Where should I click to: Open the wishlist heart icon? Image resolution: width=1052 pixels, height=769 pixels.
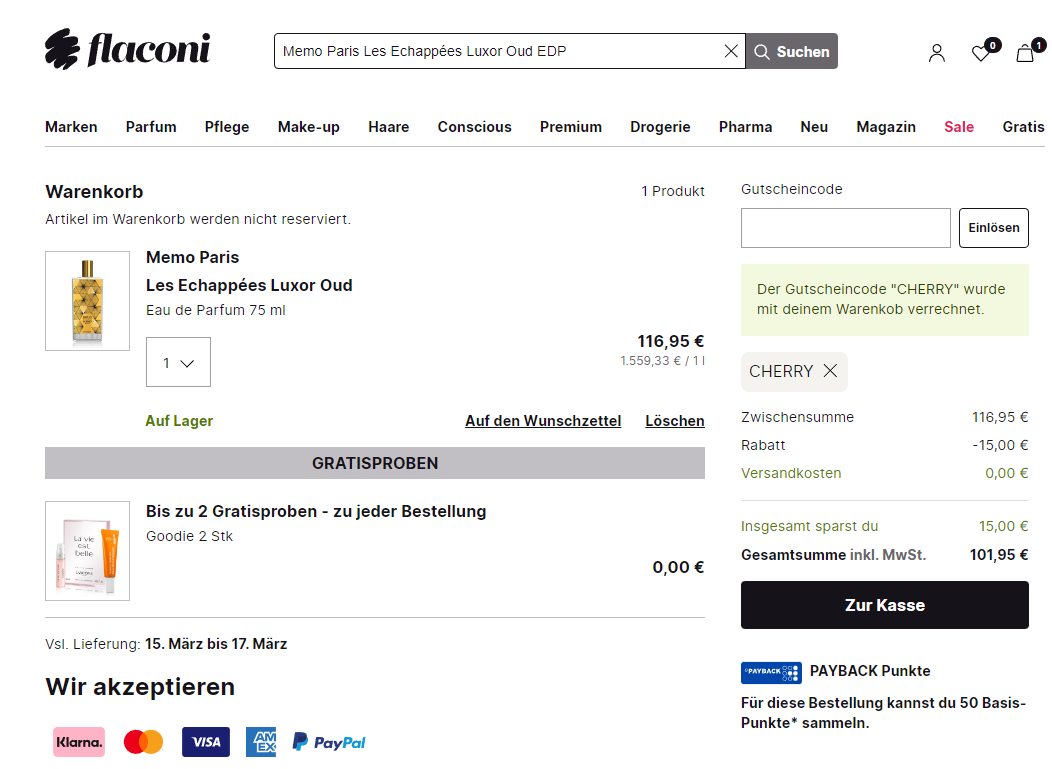click(x=981, y=53)
